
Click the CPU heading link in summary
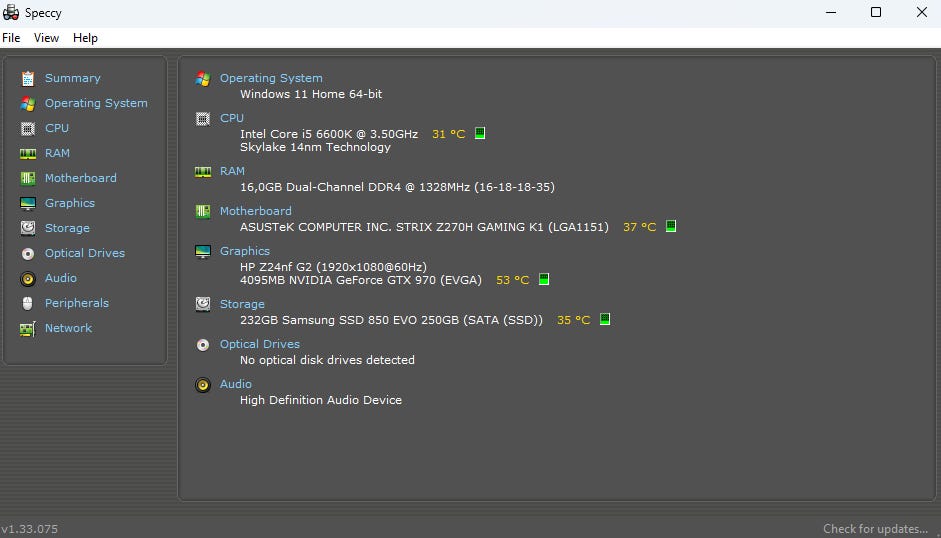[x=232, y=118]
